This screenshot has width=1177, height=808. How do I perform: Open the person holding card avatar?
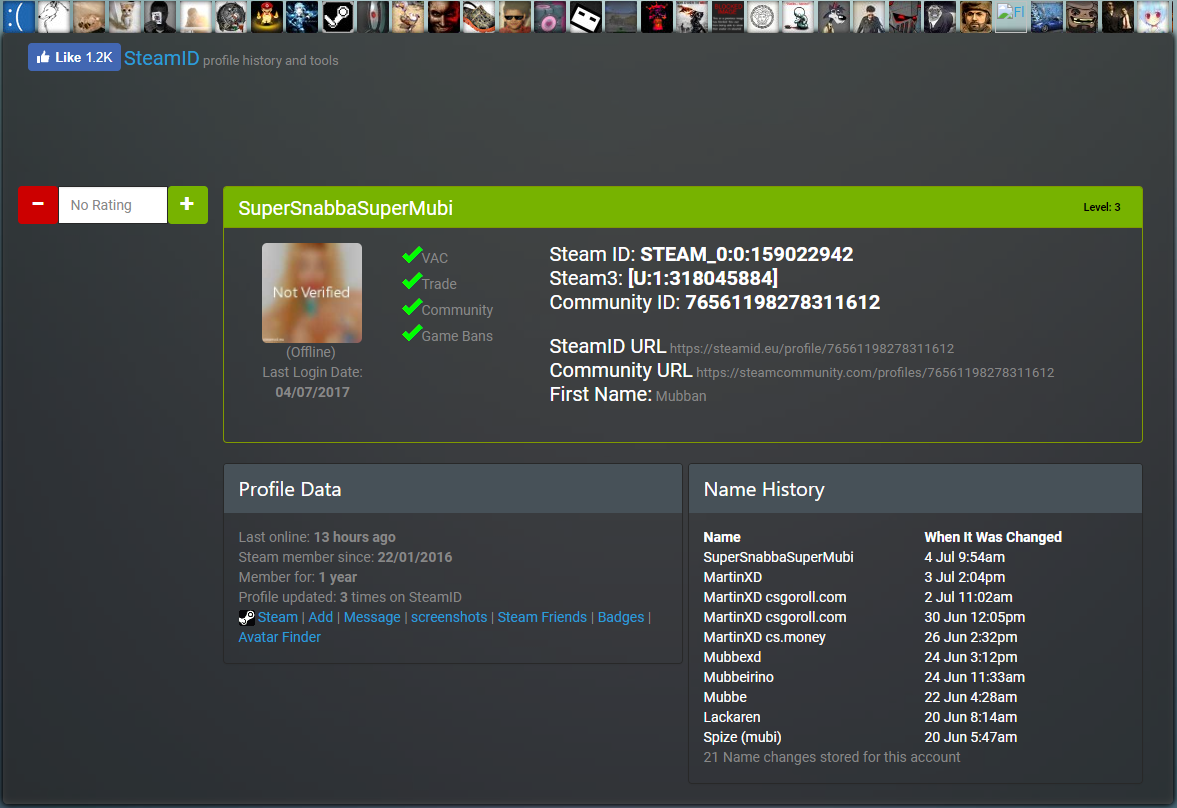159,17
